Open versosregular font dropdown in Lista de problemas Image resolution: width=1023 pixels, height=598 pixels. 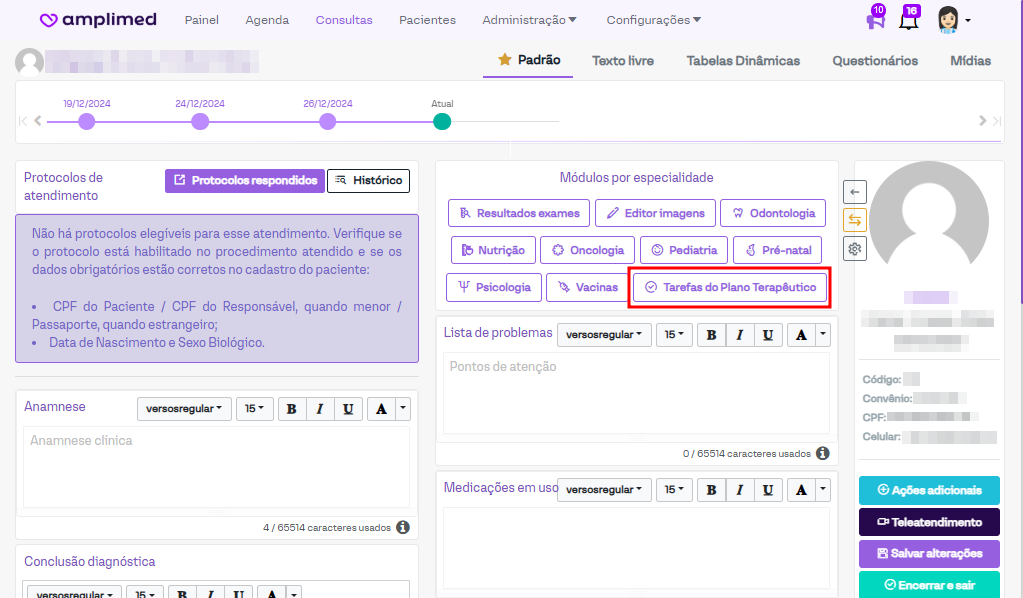click(604, 335)
